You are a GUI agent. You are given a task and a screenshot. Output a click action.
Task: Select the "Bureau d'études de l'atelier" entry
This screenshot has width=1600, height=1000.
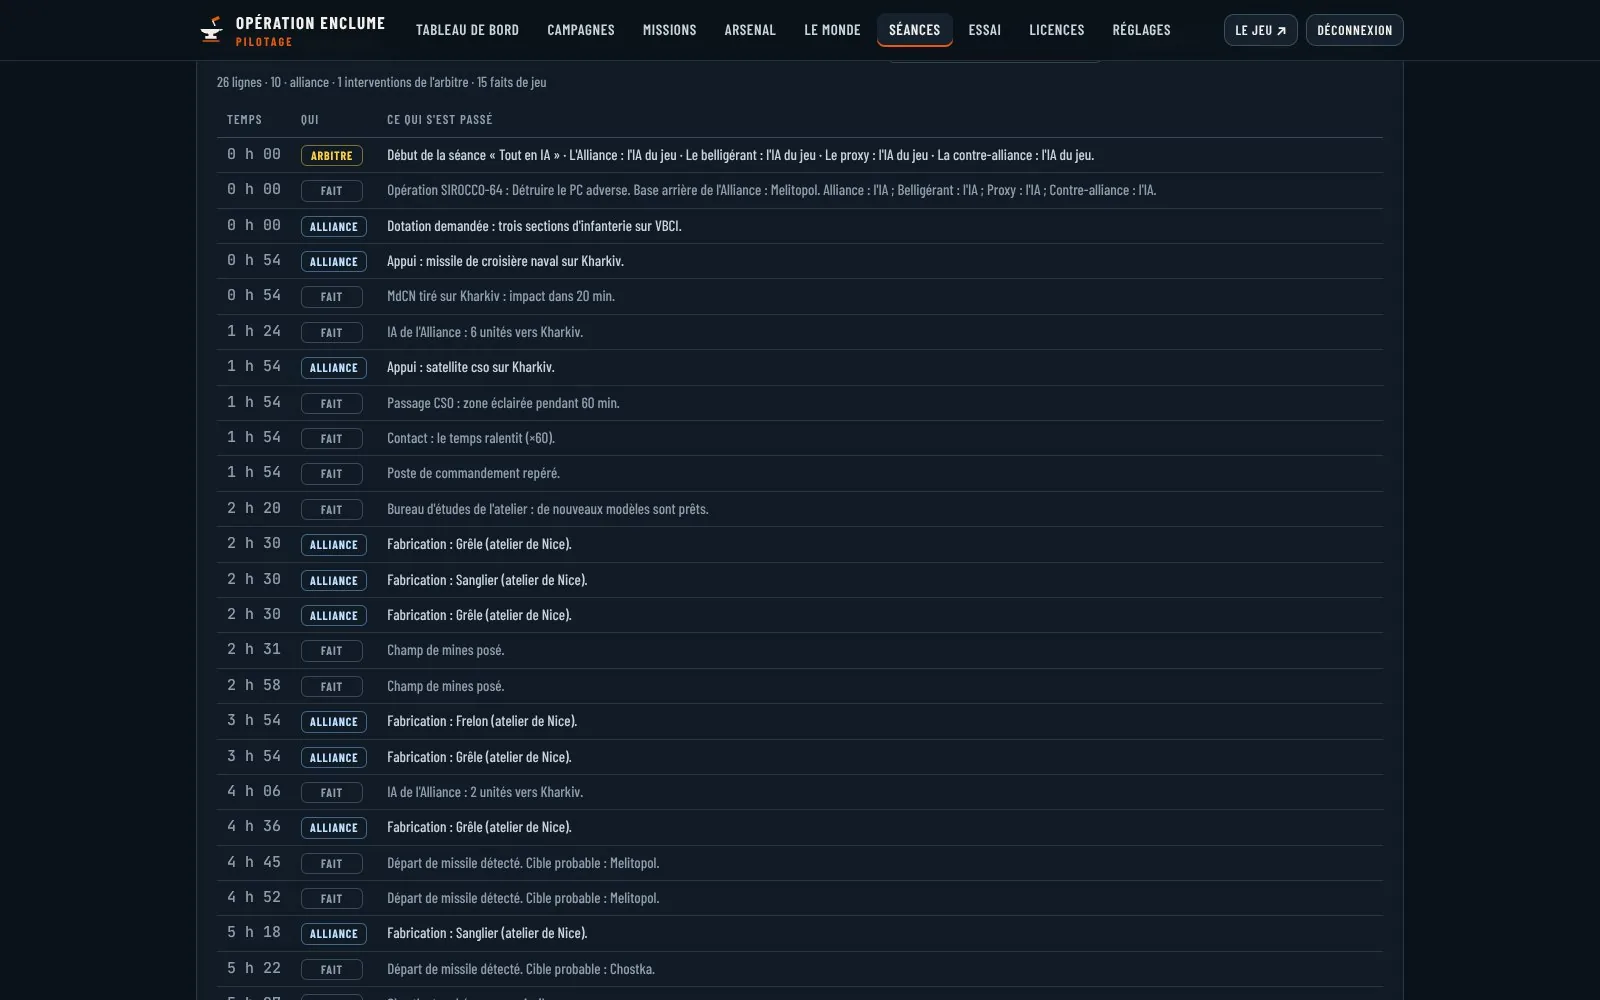[x=548, y=509]
